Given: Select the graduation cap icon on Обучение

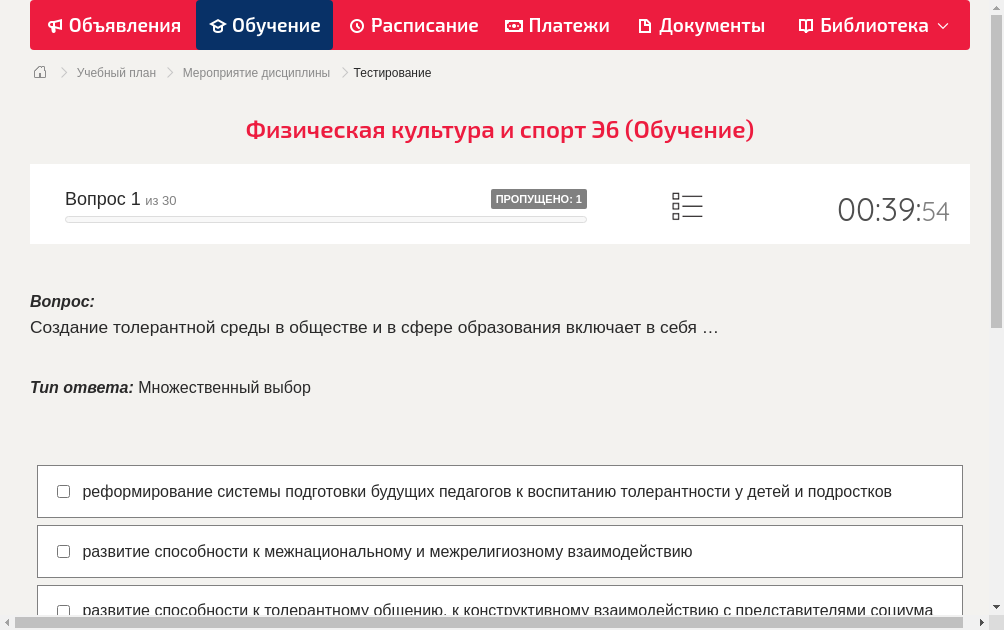Looking at the screenshot, I should pos(219,25).
